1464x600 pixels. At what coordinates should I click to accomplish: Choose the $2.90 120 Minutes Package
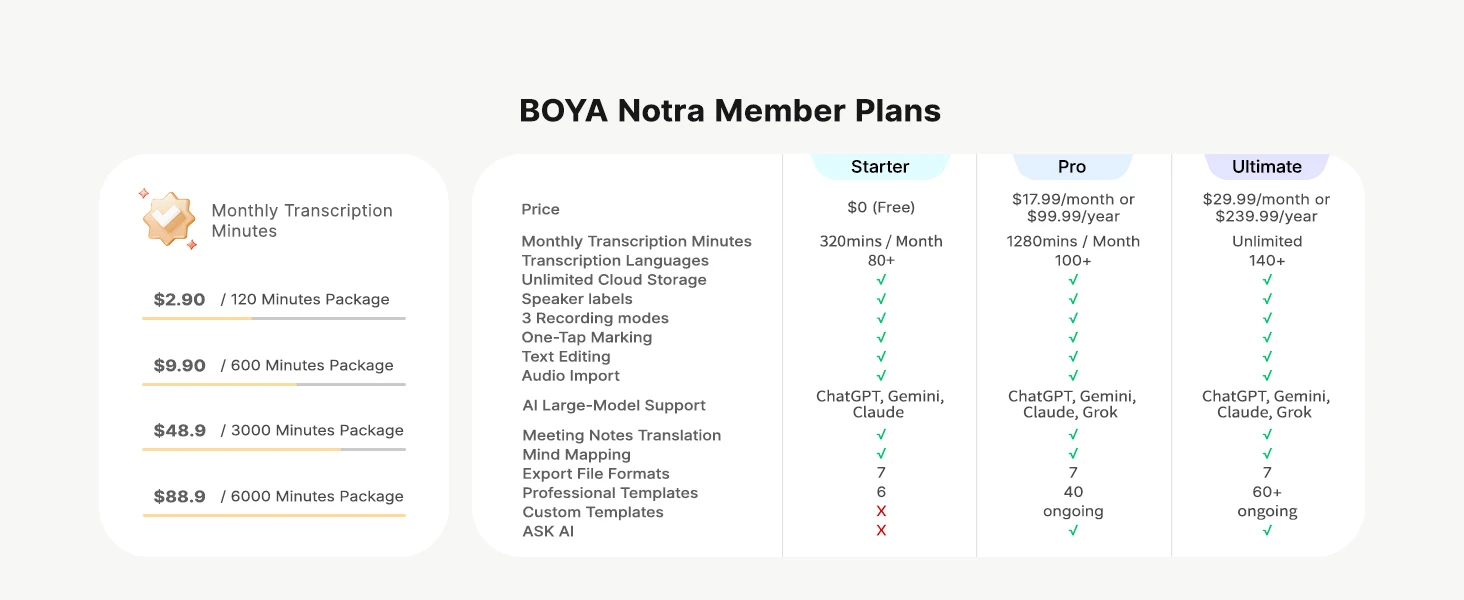pos(273,299)
